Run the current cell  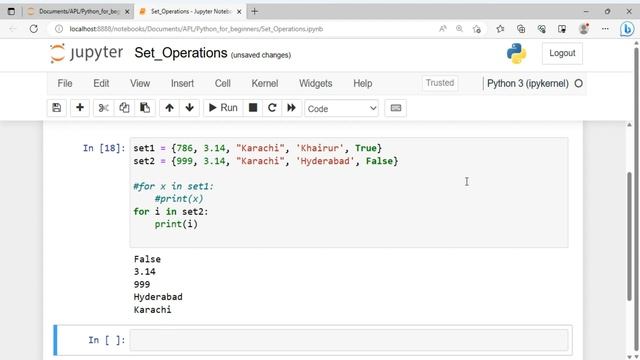223,108
